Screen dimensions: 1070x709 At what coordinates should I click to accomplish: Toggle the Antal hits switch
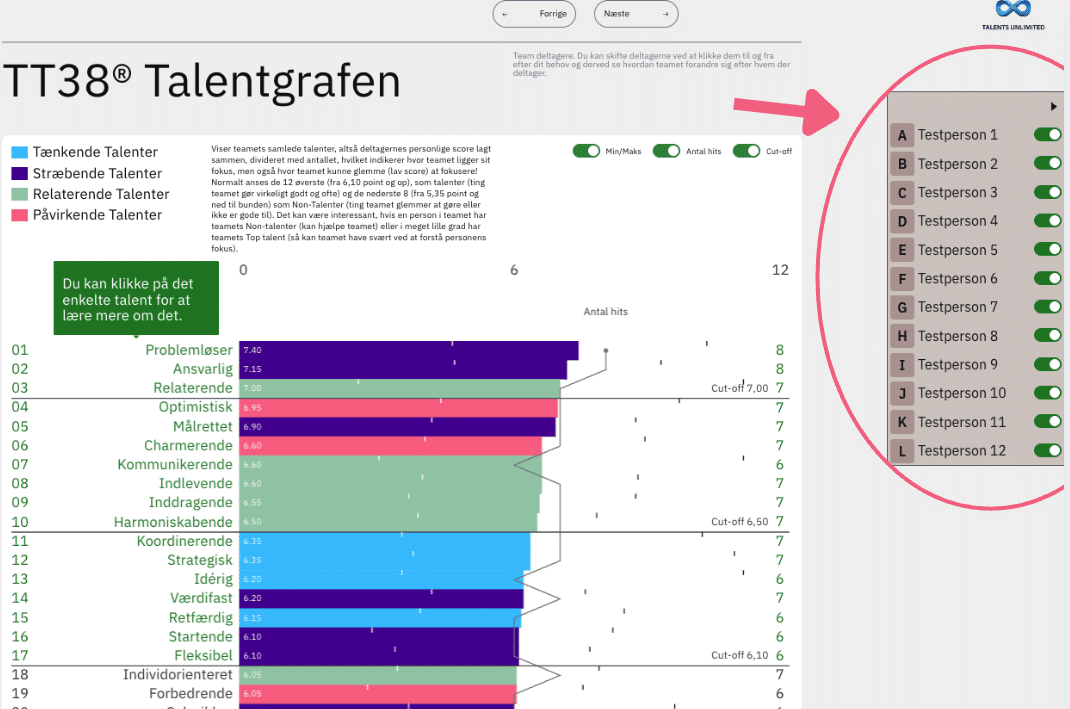(x=666, y=151)
